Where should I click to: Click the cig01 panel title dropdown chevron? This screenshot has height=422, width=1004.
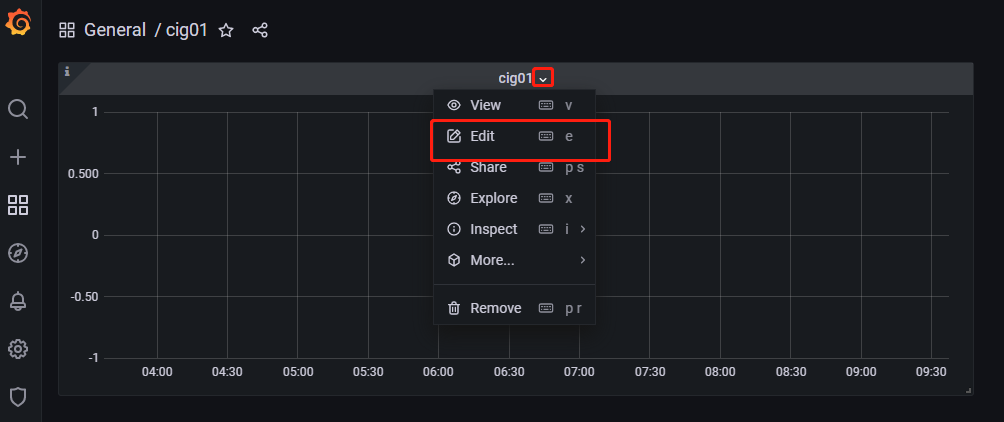542,78
